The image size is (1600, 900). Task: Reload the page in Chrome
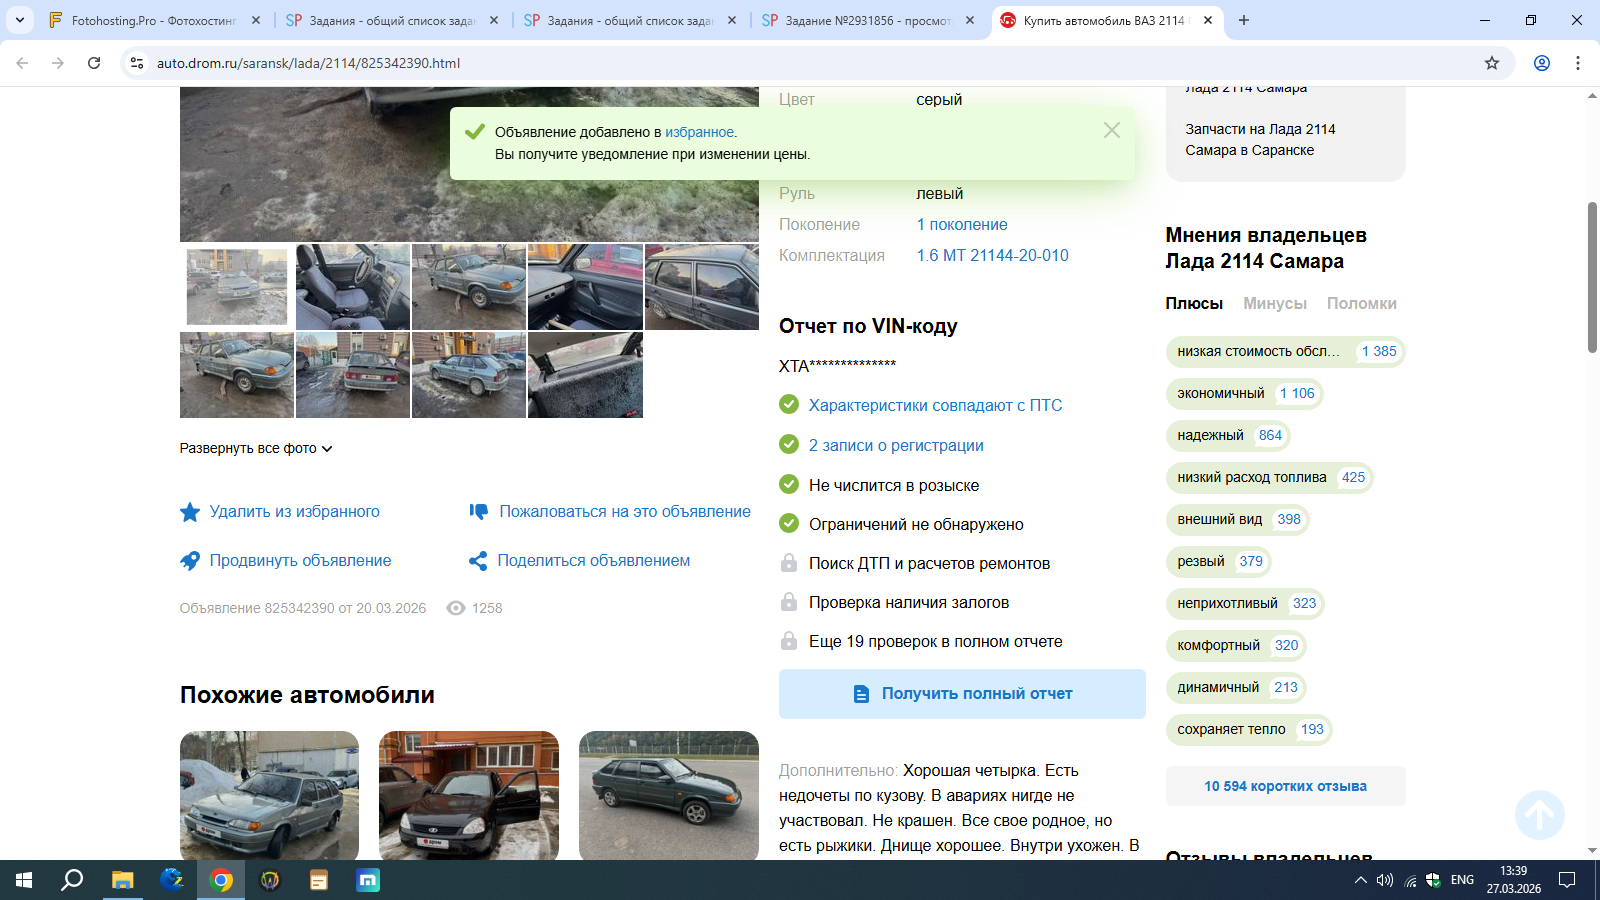(94, 63)
